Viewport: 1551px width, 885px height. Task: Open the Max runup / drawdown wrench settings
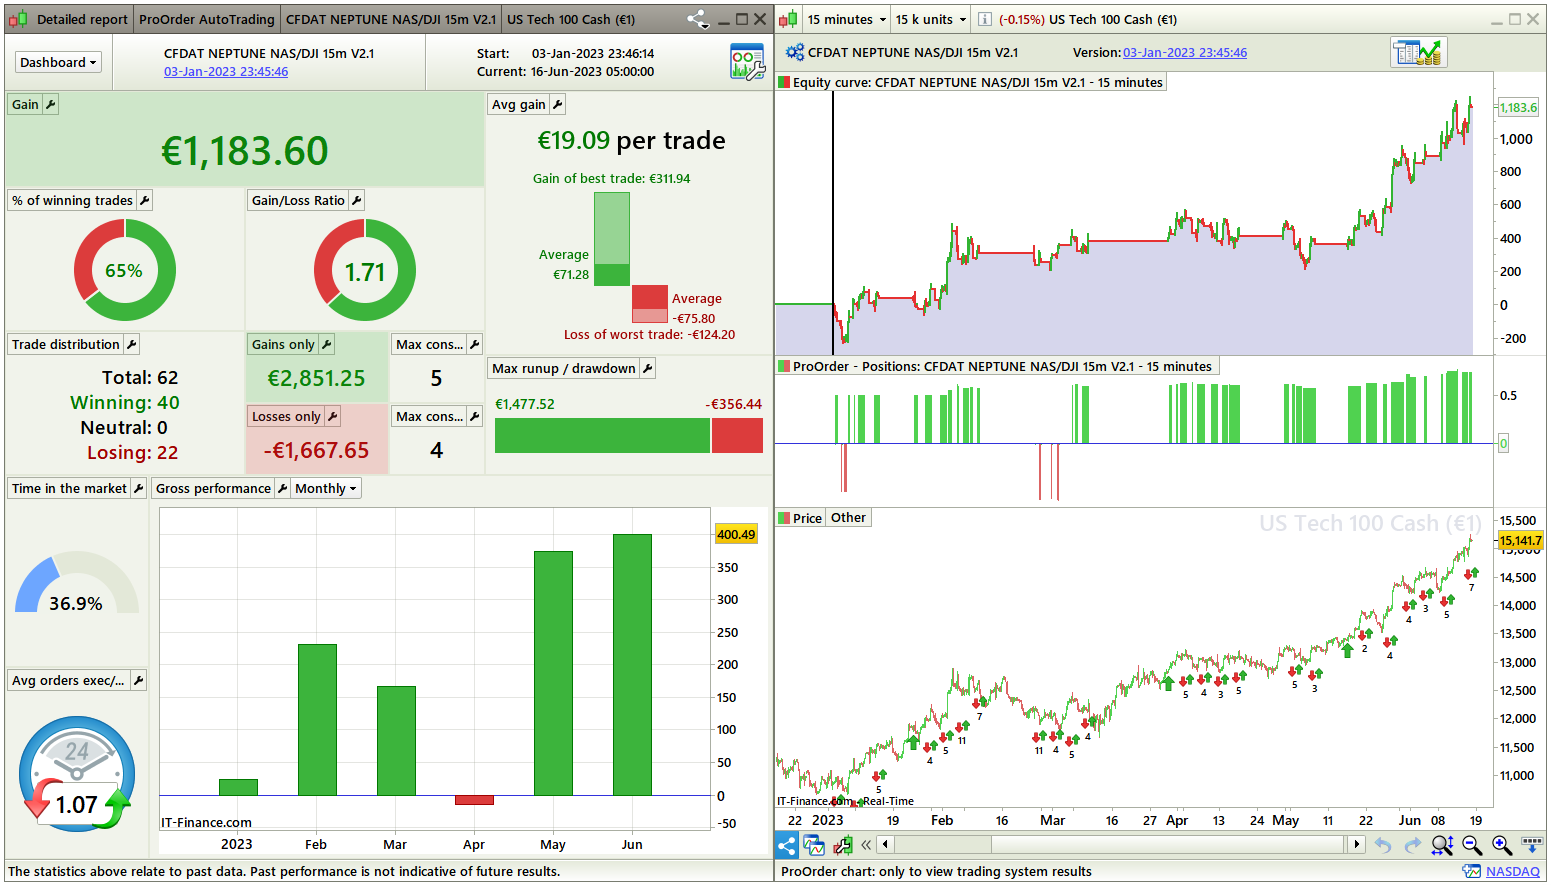[x=648, y=368]
